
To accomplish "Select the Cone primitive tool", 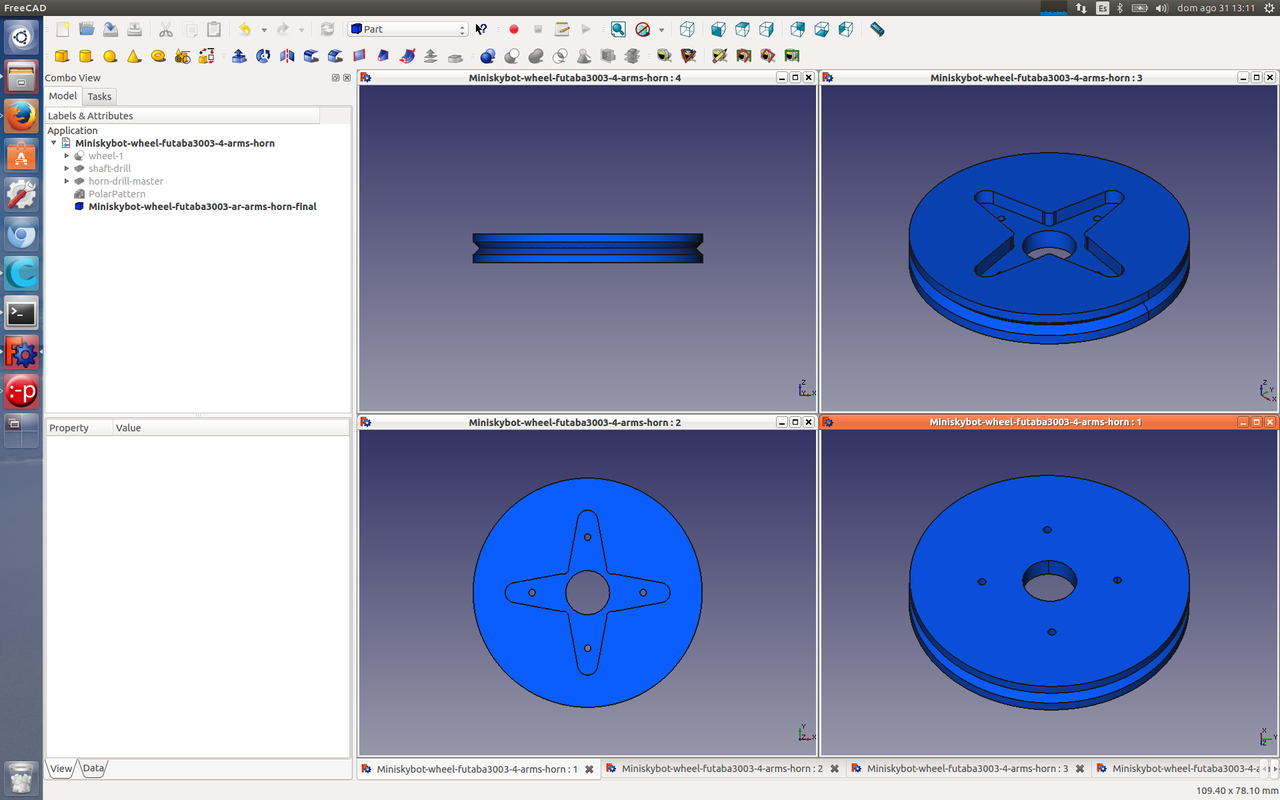I will [x=134, y=56].
